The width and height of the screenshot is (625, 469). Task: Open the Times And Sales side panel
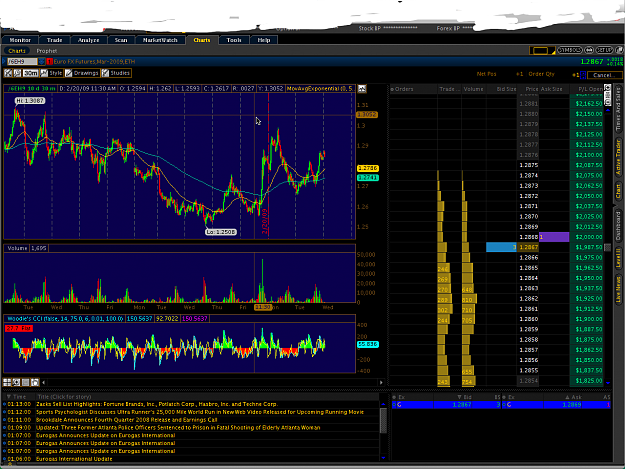[x=618, y=109]
